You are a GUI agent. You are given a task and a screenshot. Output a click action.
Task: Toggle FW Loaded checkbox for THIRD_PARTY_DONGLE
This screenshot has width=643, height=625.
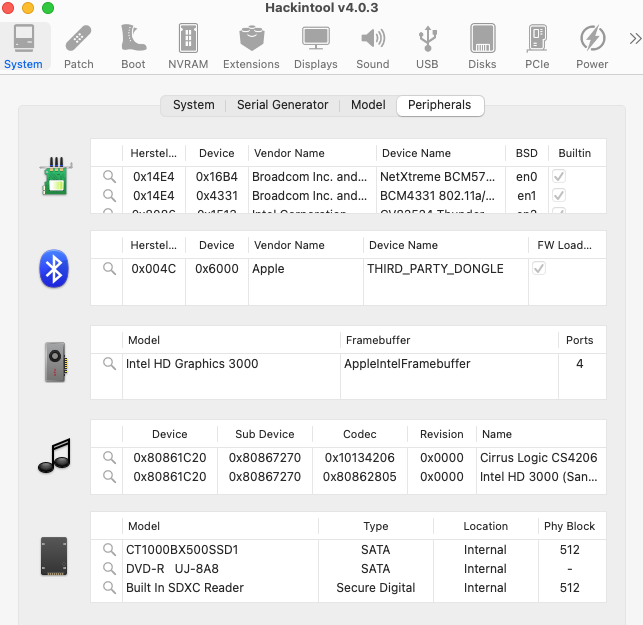pos(539,269)
